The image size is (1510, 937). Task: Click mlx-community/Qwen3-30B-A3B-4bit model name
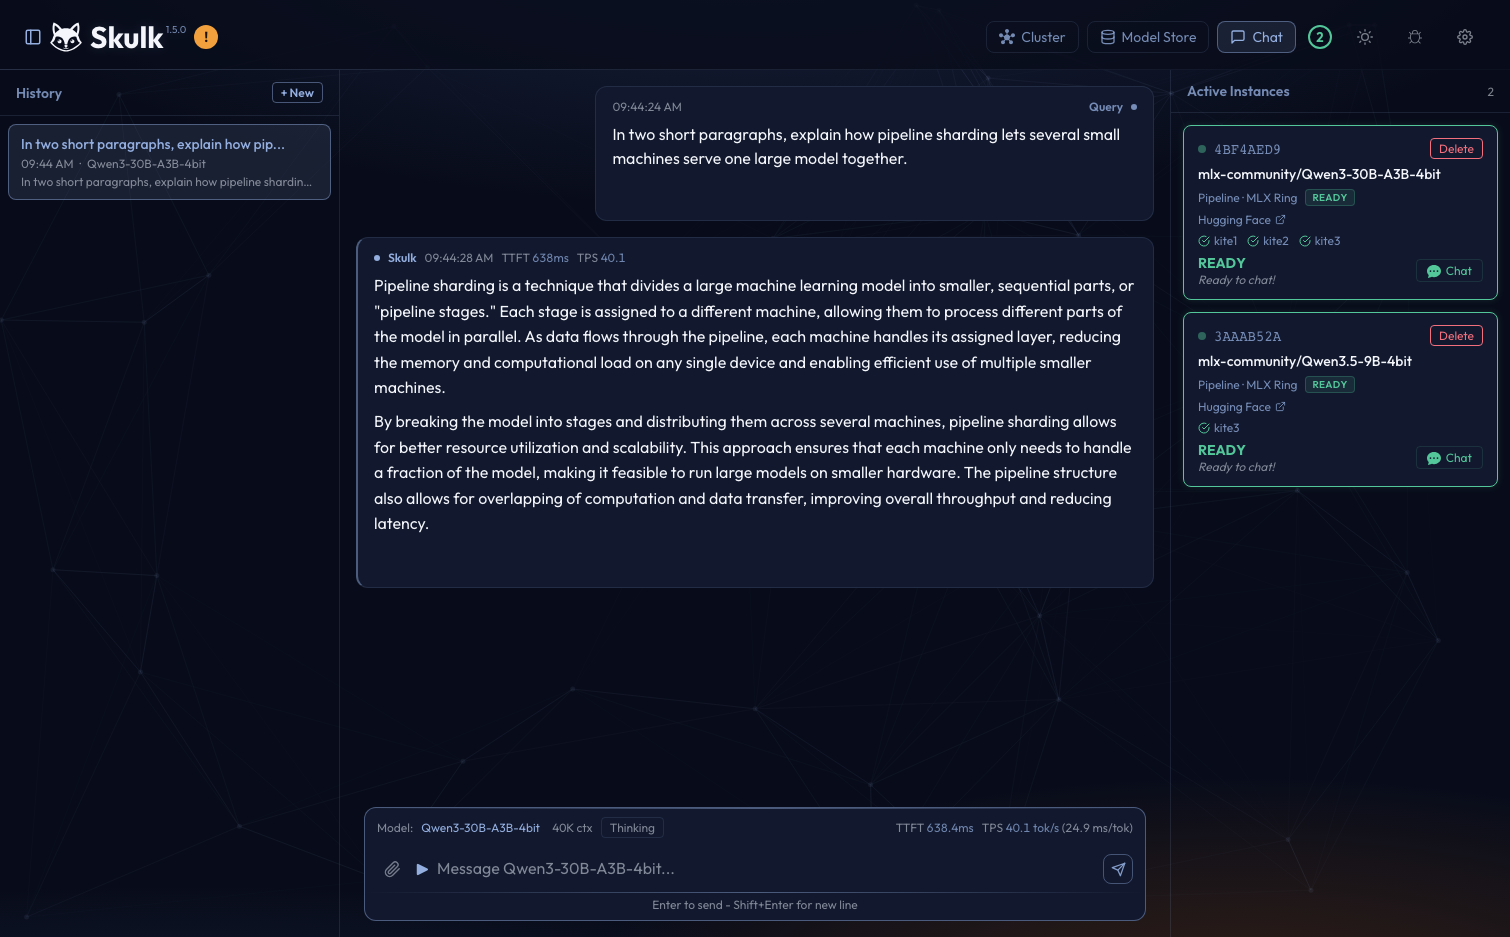(x=1319, y=174)
